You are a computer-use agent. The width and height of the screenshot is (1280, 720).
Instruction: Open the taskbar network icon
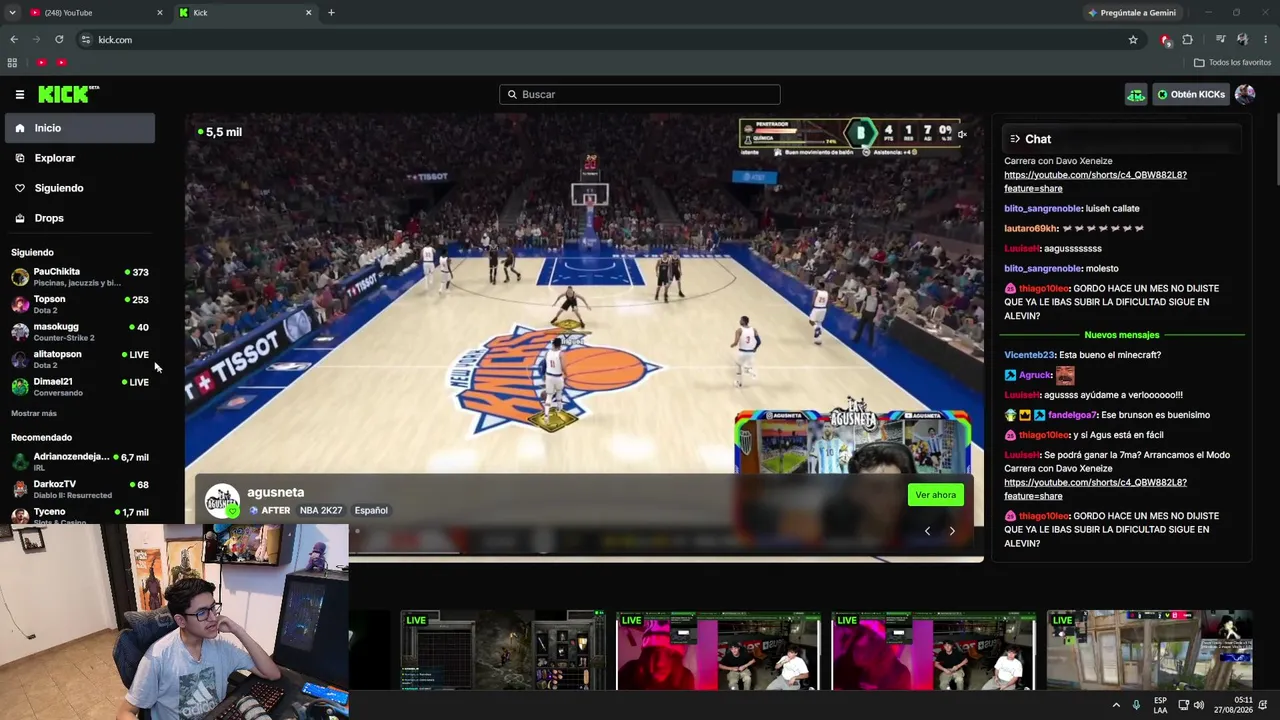point(1183,705)
